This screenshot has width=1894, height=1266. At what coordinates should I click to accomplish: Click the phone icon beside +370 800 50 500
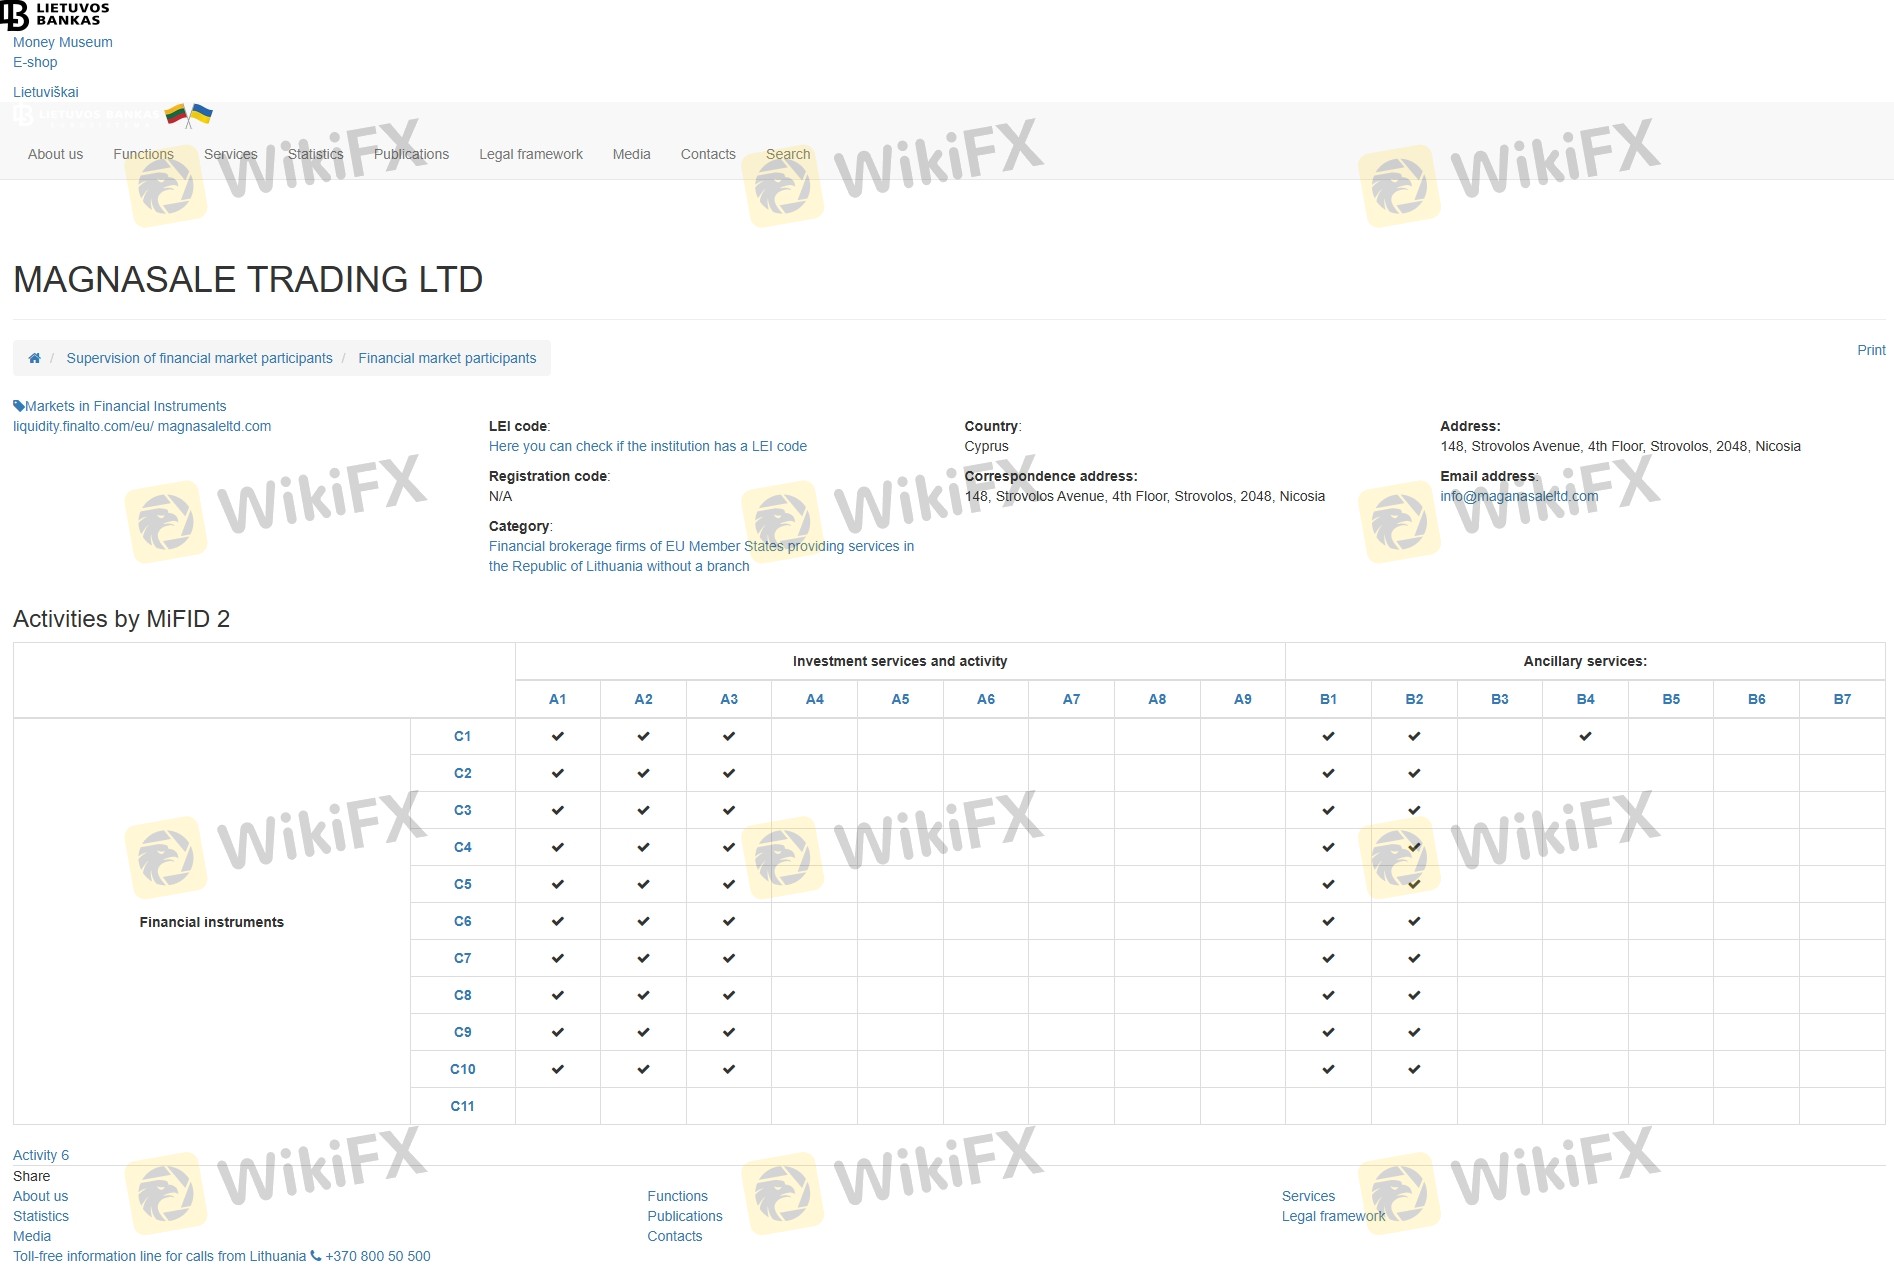[316, 1256]
